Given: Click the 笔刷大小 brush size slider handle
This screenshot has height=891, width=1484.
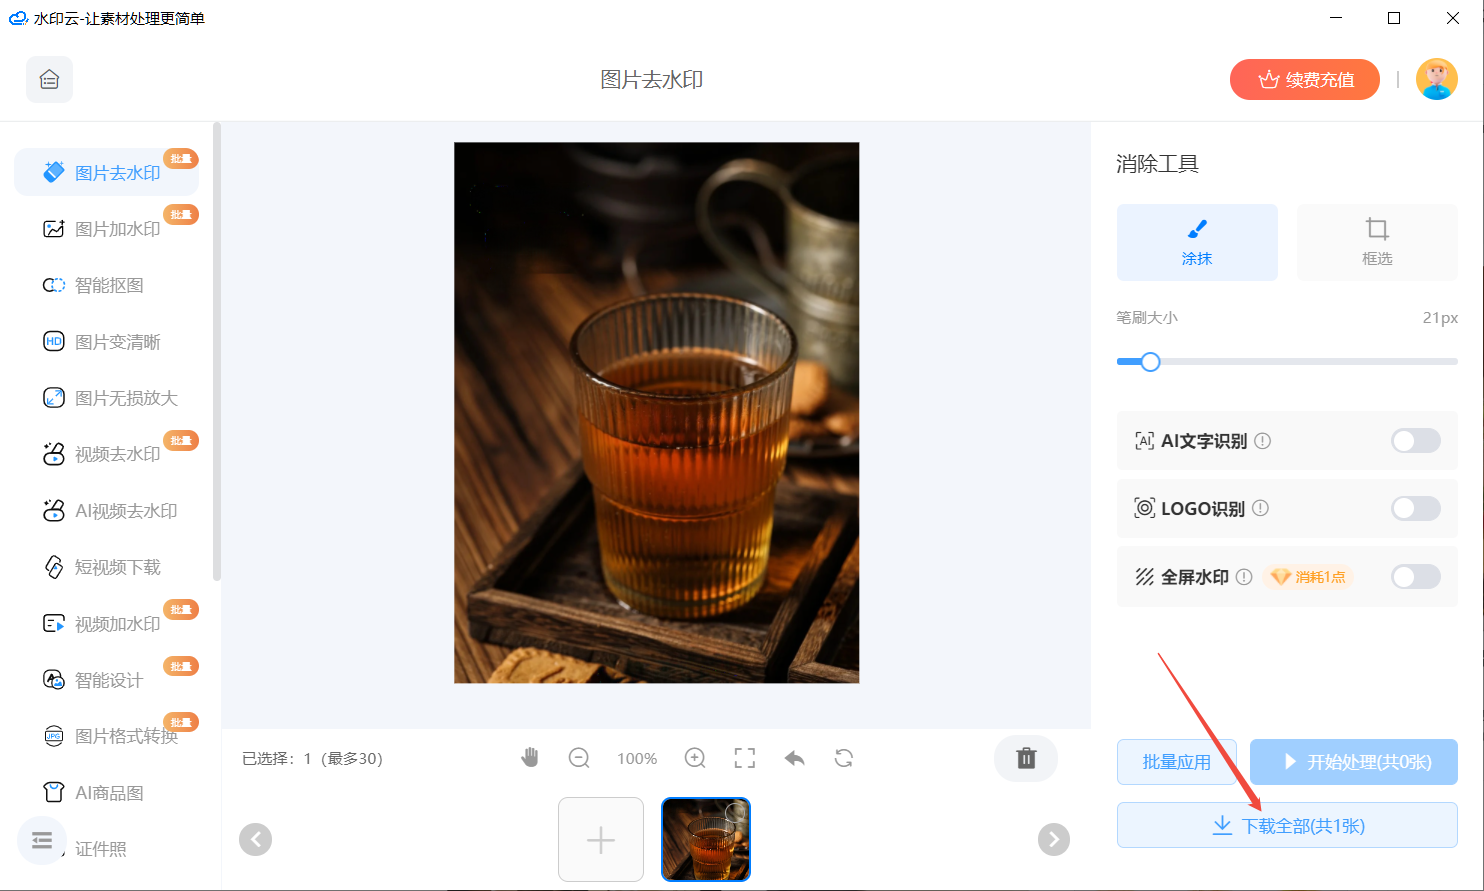Looking at the screenshot, I should (1150, 362).
